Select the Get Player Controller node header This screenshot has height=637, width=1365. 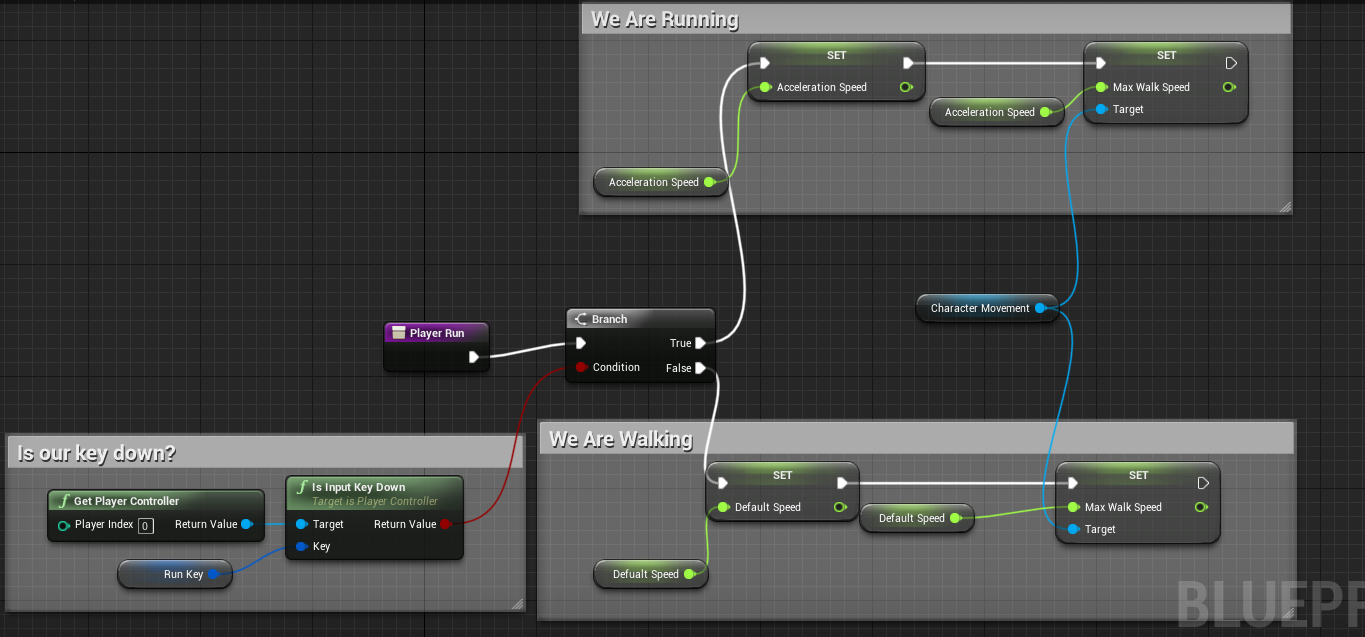[x=126, y=501]
